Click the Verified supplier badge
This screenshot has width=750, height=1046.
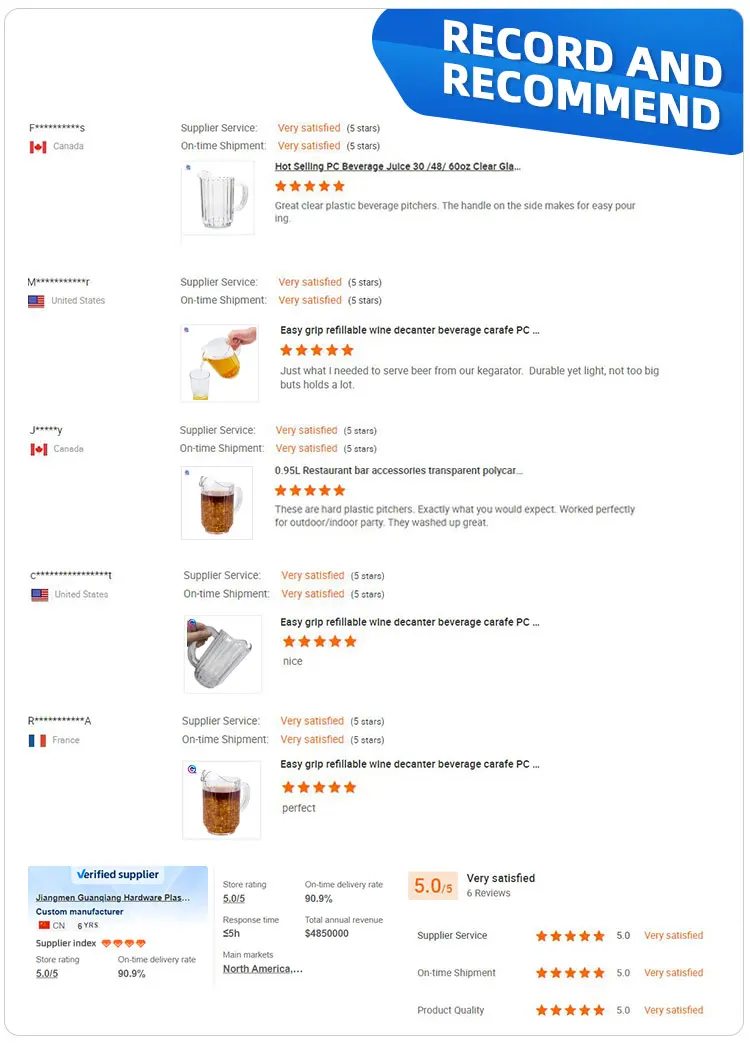[x=118, y=874]
